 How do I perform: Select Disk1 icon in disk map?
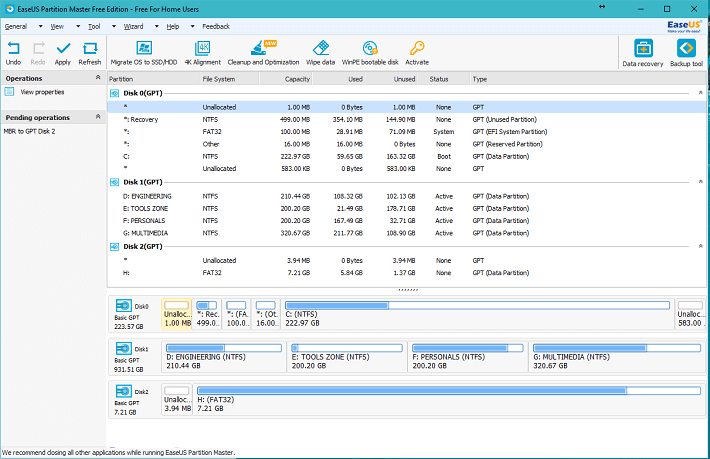[124, 349]
